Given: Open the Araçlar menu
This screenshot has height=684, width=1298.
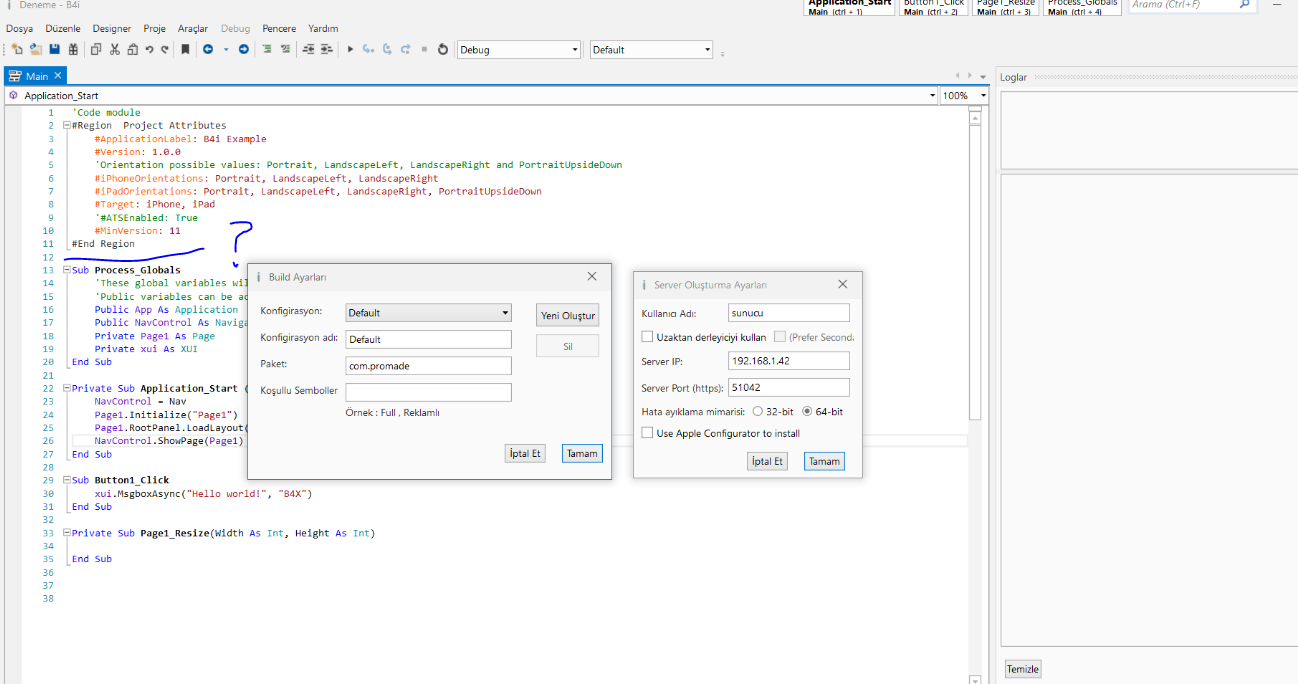Looking at the screenshot, I should click(x=193, y=29).
